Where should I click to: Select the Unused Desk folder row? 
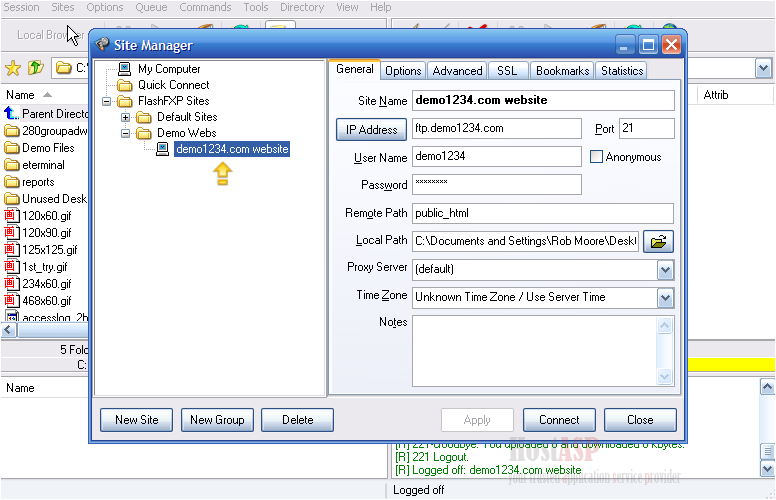tap(46, 199)
